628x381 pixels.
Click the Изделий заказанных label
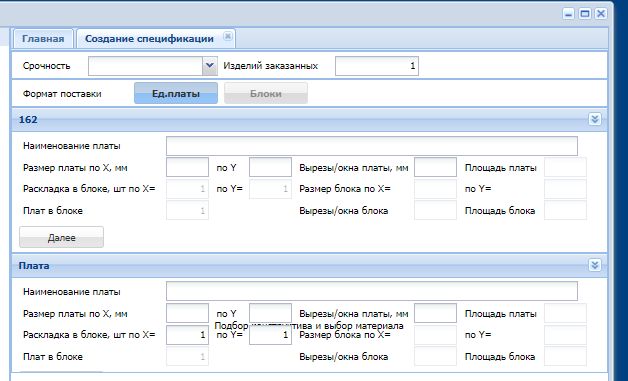point(270,66)
